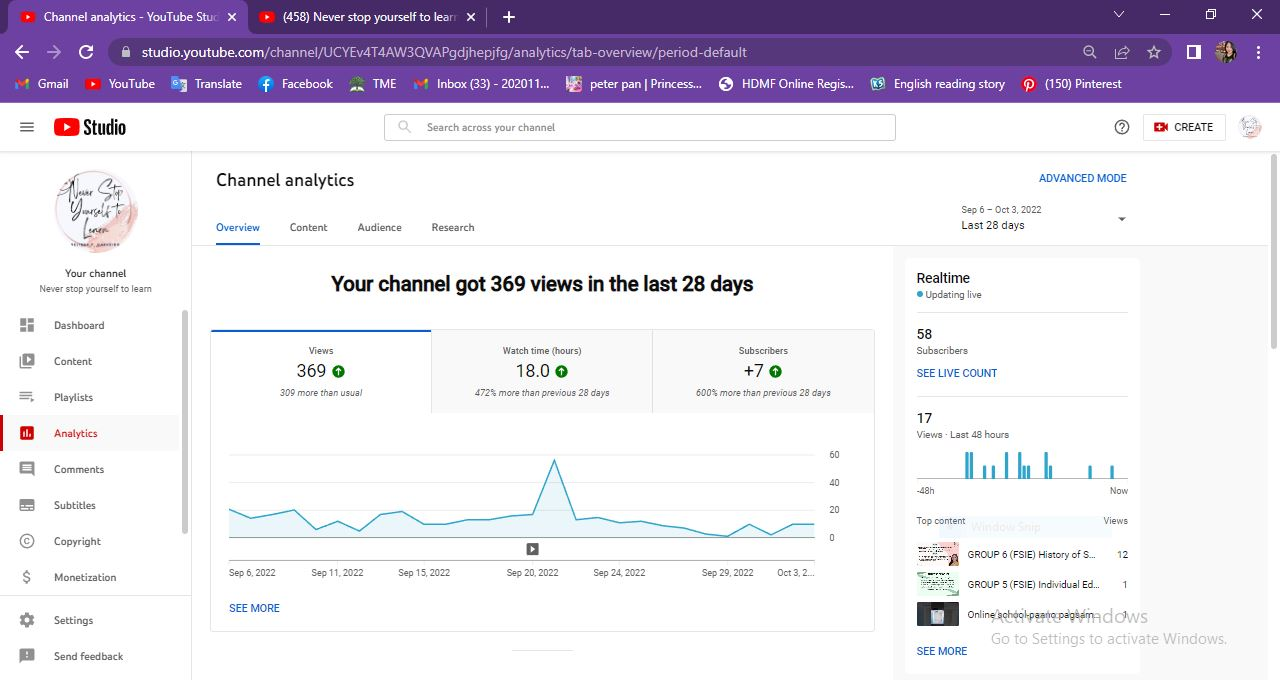
Task: Select Analytics in the sidebar
Action: pos(90,433)
